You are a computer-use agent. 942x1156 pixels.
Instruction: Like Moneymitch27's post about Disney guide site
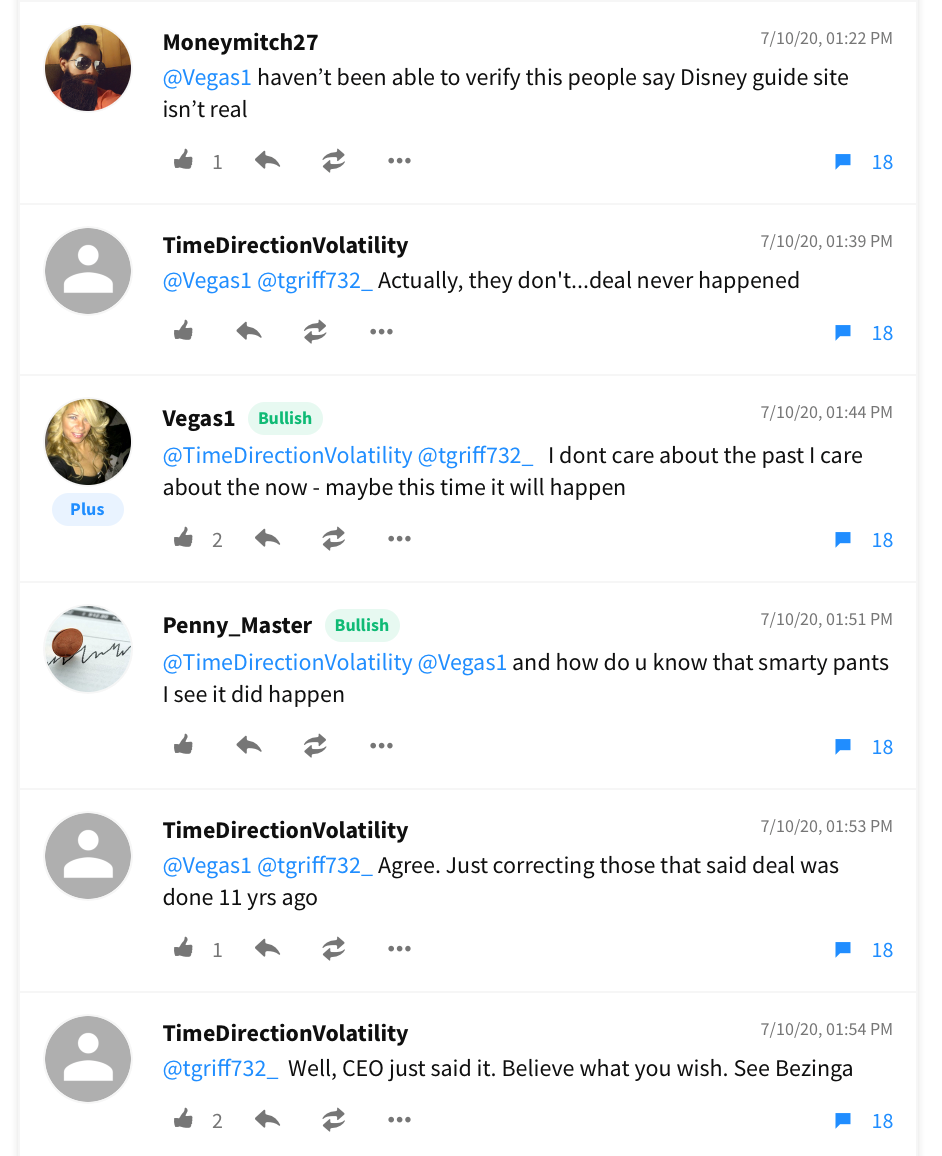tap(184, 161)
